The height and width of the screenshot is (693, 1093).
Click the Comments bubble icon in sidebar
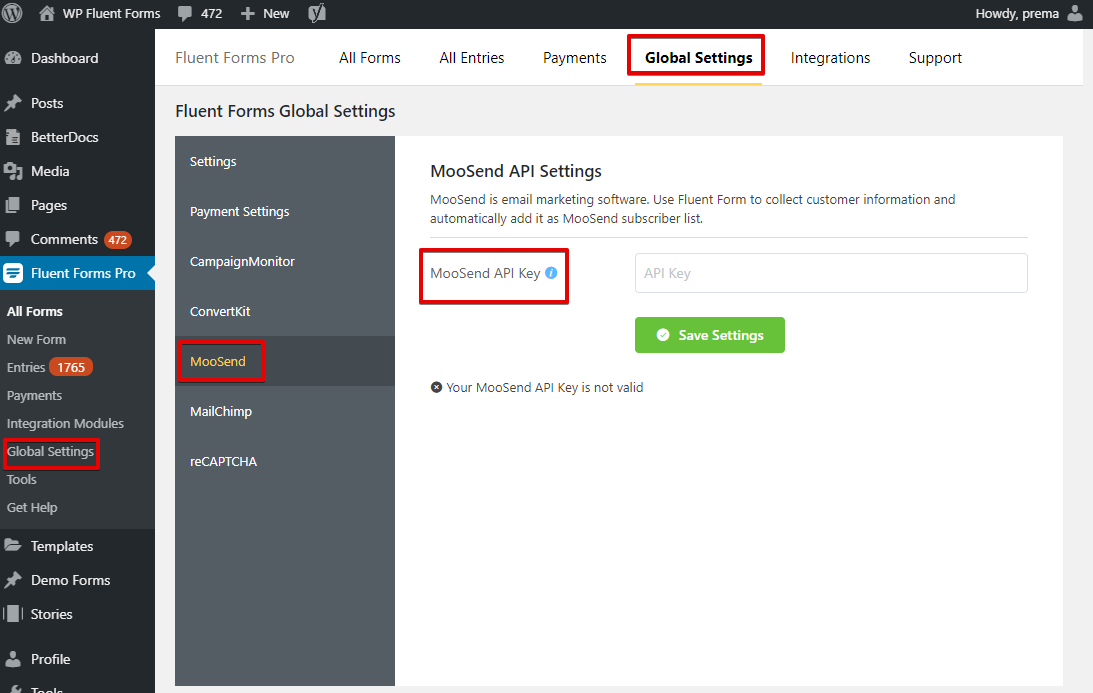coord(13,239)
